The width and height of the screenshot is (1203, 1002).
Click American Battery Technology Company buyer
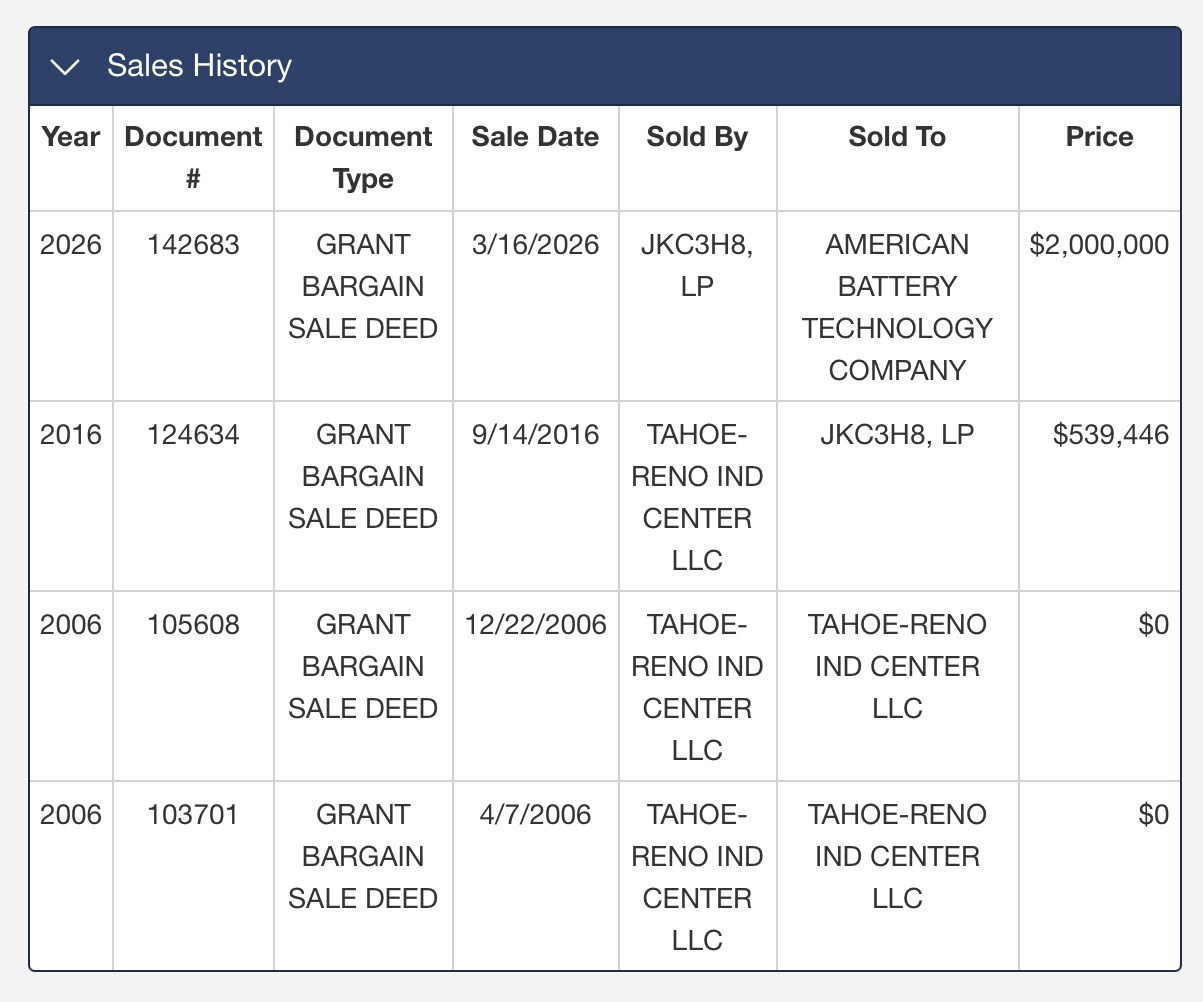(897, 308)
